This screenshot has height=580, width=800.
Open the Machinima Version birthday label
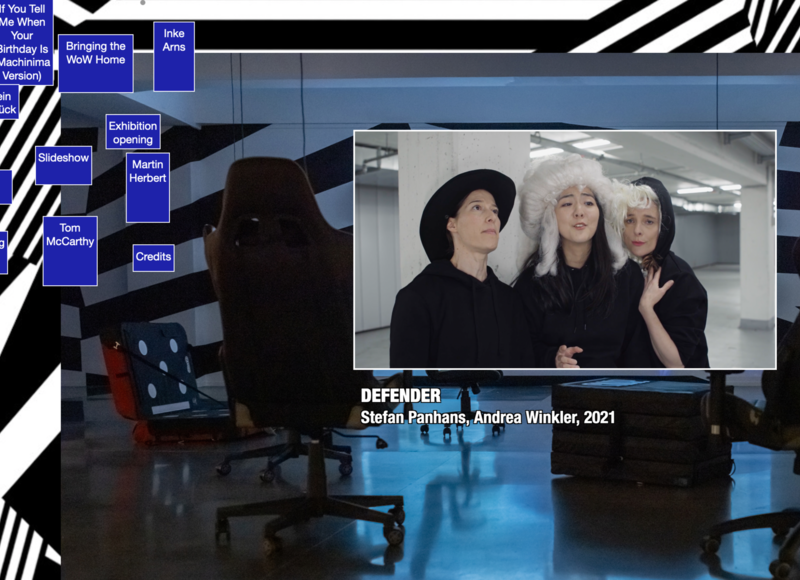tap(25, 42)
